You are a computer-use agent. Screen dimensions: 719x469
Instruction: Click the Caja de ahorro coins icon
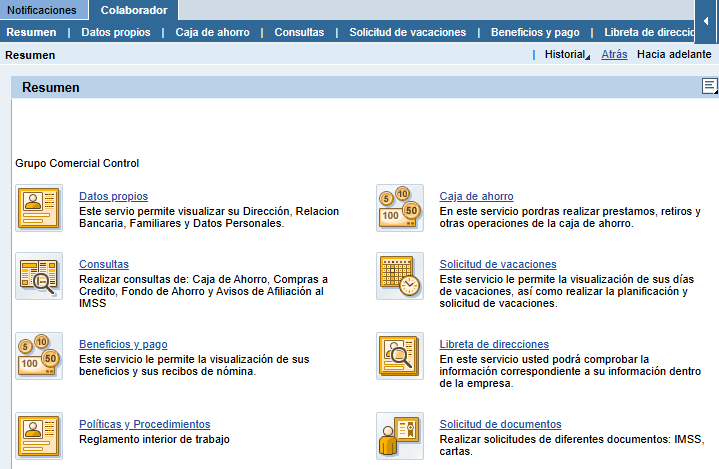399,208
